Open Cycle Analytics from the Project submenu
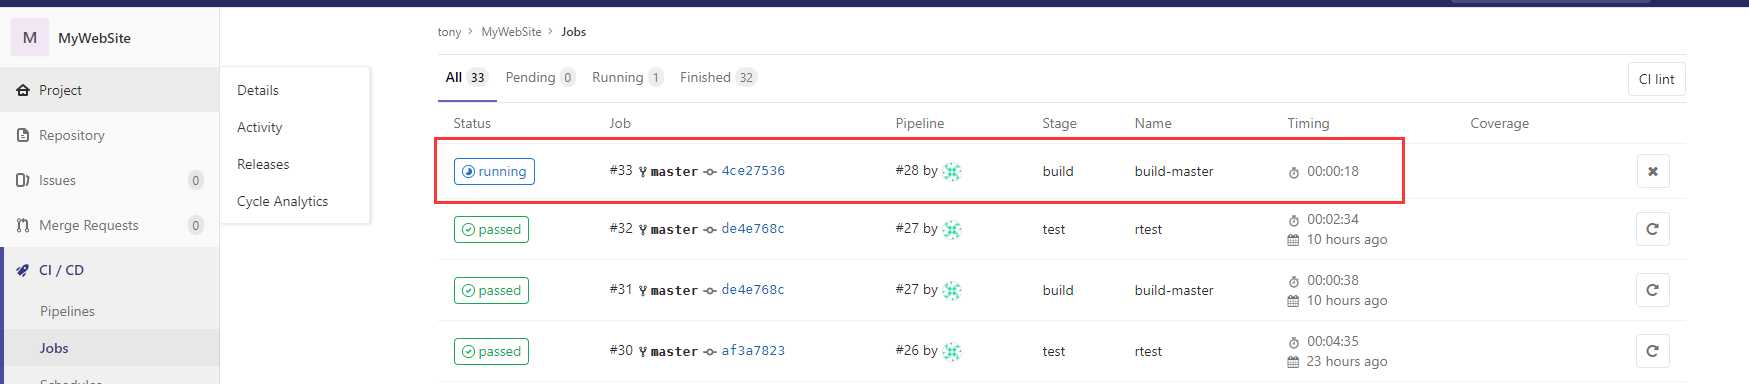Screen dimensions: 1749x384 (282, 201)
